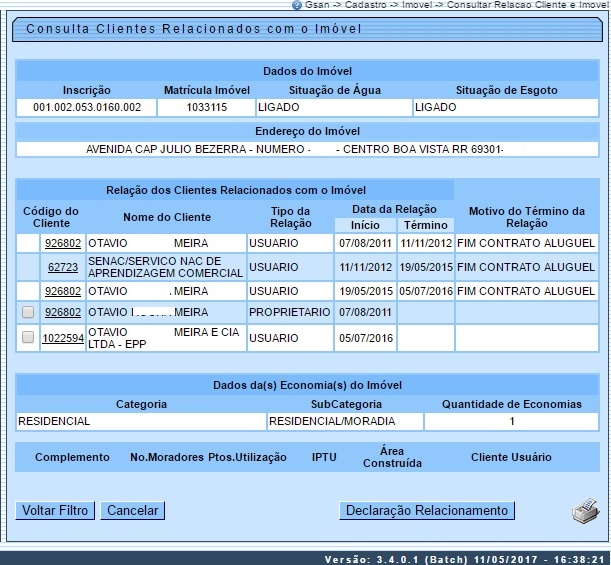Click Declaração Relacionamento button
This screenshot has width=611, height=565.
click(427, 511)
